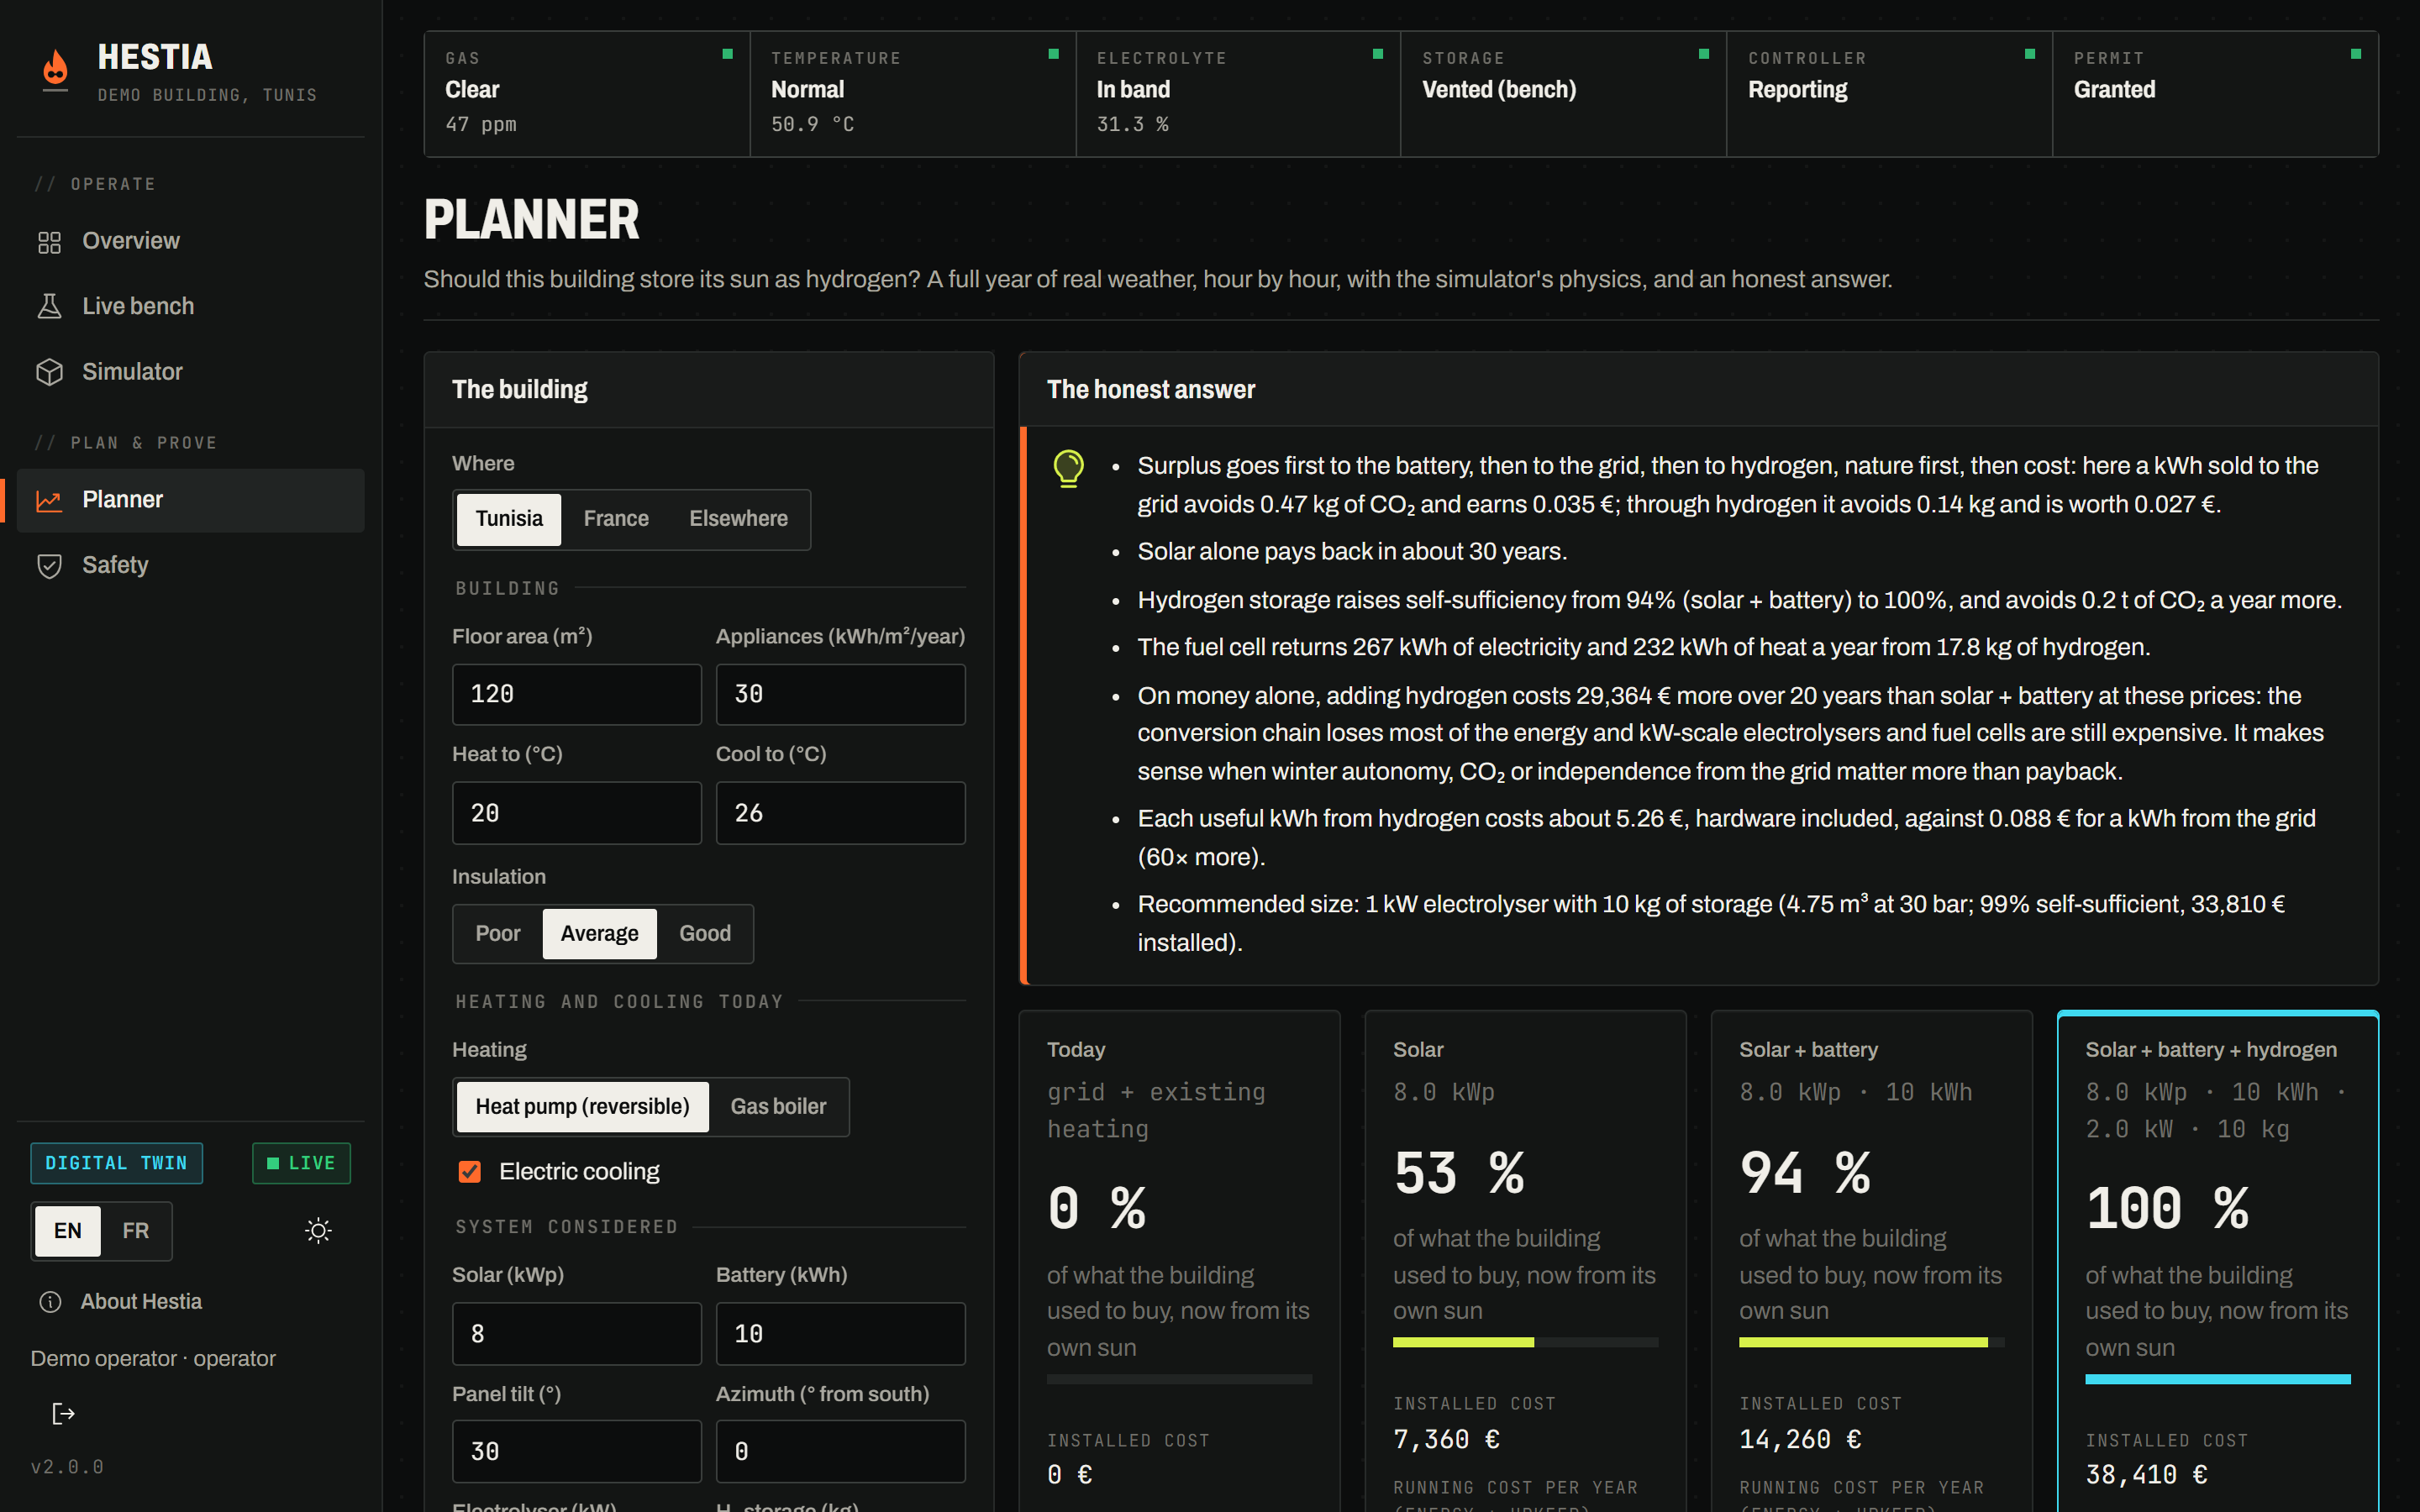2420x1512 pixels.
Task: Click the Battery kWh input field
Action: point(841,1334)
